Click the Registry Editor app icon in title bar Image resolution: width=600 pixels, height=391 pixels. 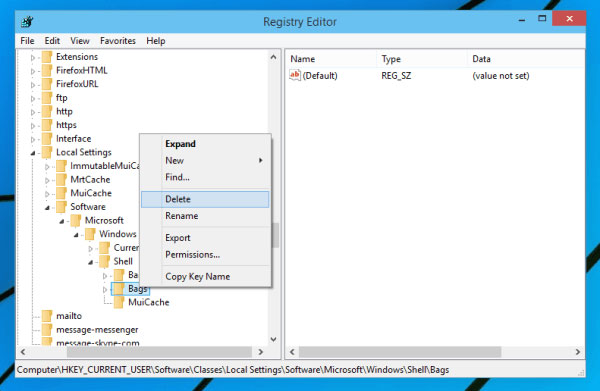pyautogui.click(x=27, y=22)
